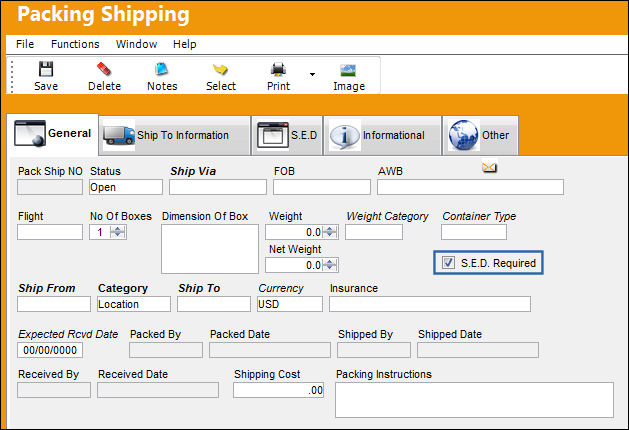629x430 pixels.
Task: Click the AWB input field
Action: [471, 187]
